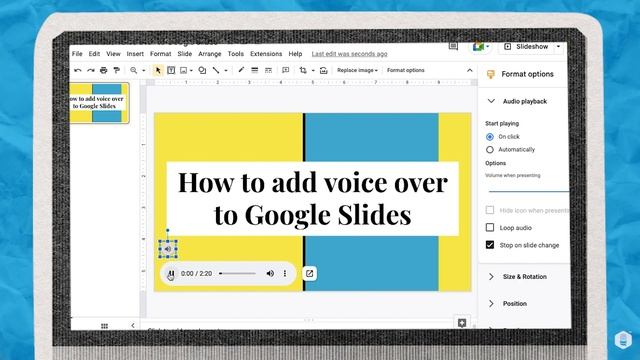The image size is (640, 360).
Task: Open the Format menu
Action: (x=160, y=54)
